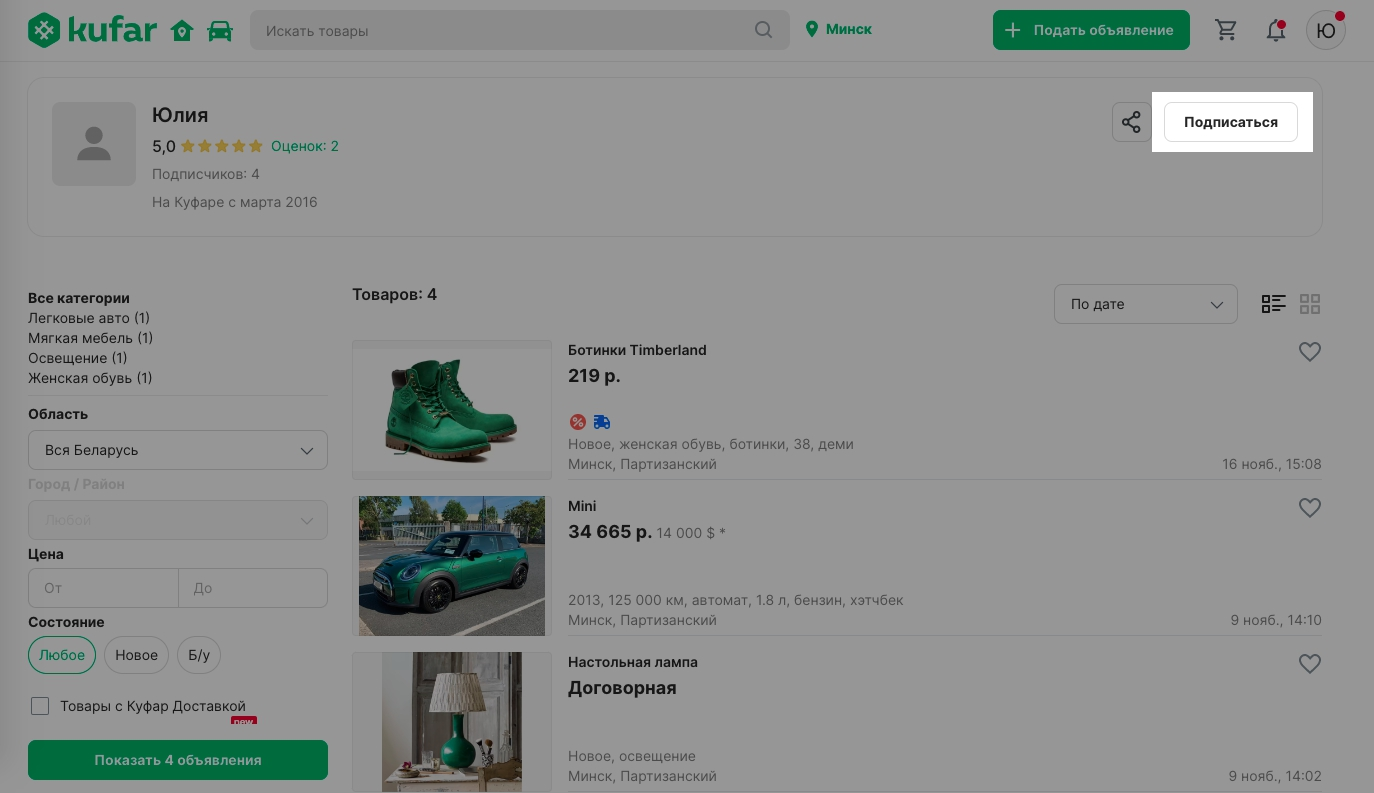This screenshot has height=793, width=1374.
Task: Add Mini listing to favorites
Action: [x=1310, y=508]
